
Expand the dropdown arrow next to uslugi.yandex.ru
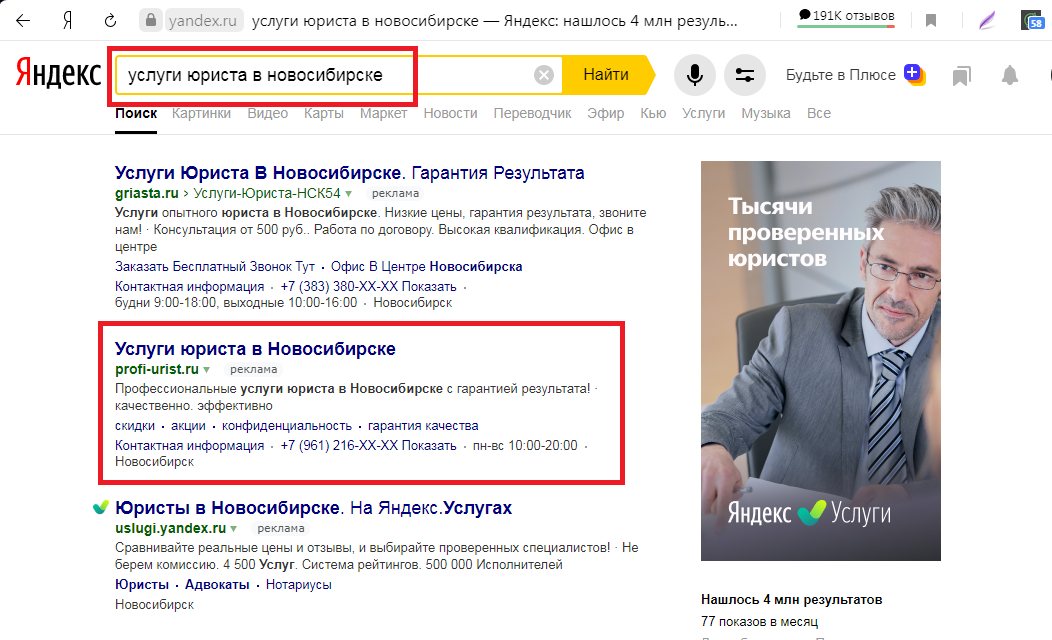[x=233, y=529]
